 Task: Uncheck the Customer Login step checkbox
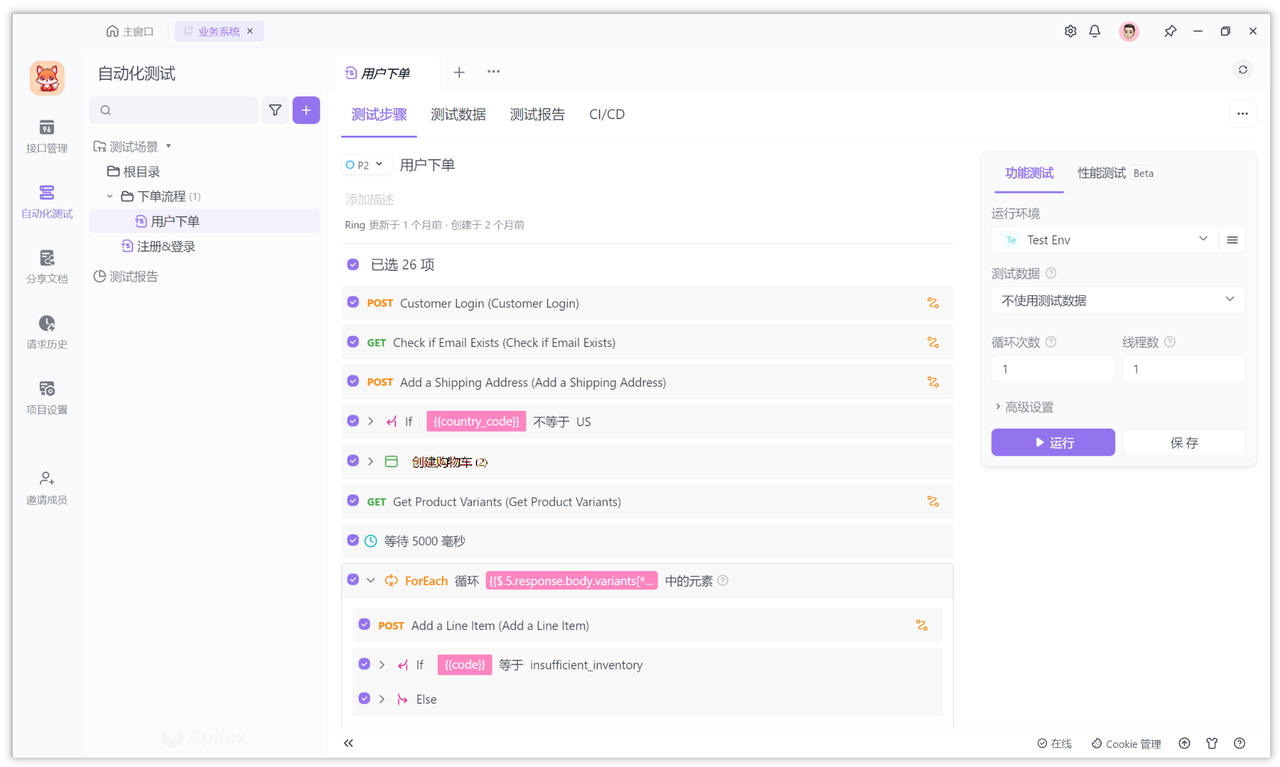coord(353,302)
